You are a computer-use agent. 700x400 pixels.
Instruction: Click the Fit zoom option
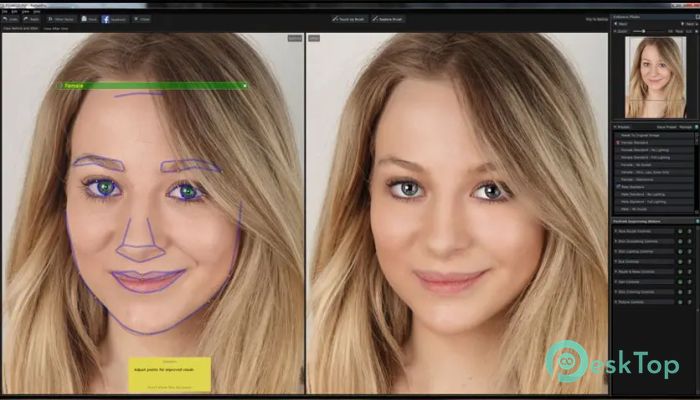(x=670, y=31)
